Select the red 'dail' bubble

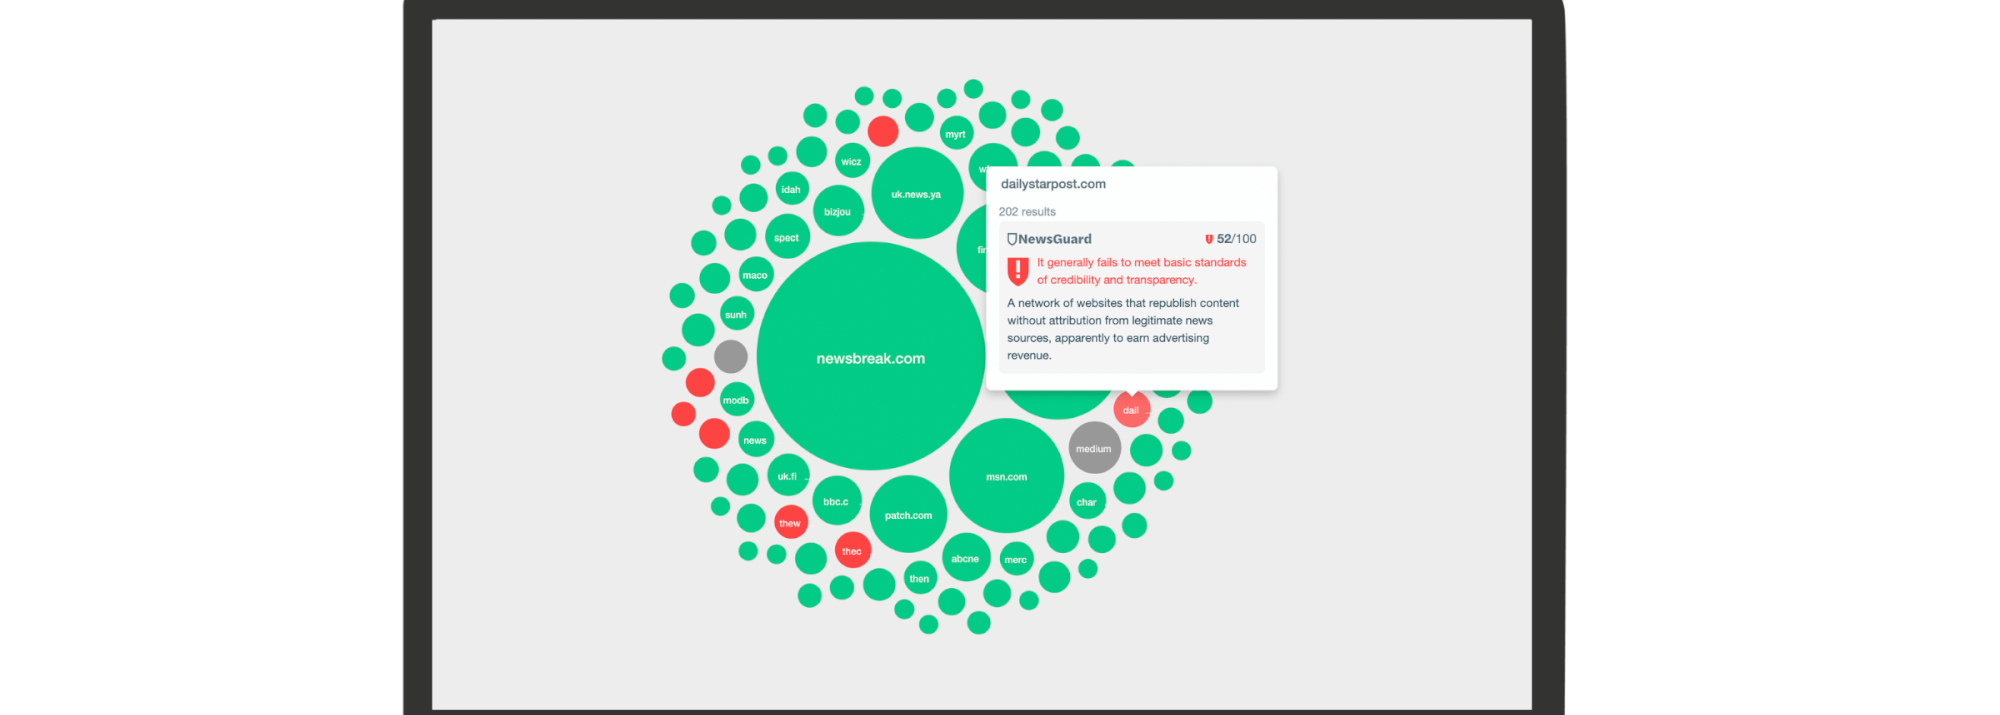click(x=1131, y=409)
